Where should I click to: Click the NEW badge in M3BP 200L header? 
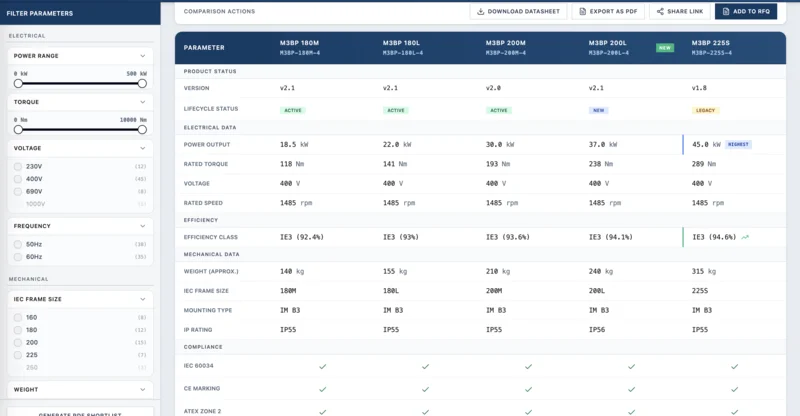[x=665, y=47]
